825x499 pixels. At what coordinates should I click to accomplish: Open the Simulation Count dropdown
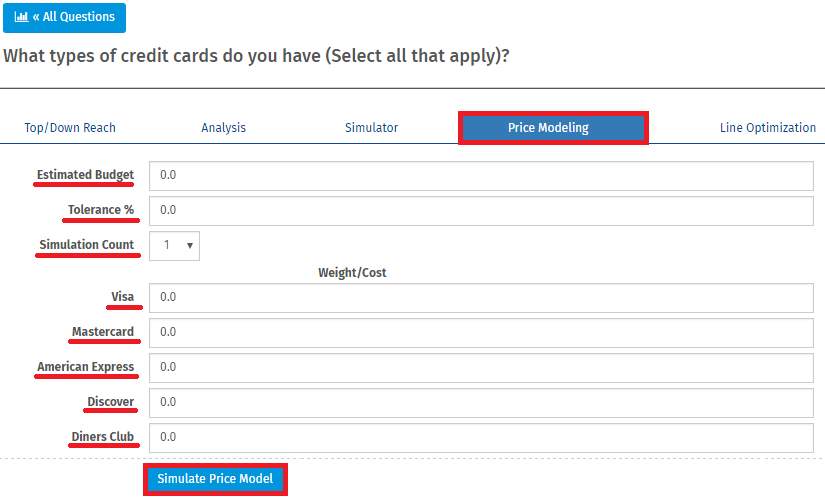[x=174, y=246]
